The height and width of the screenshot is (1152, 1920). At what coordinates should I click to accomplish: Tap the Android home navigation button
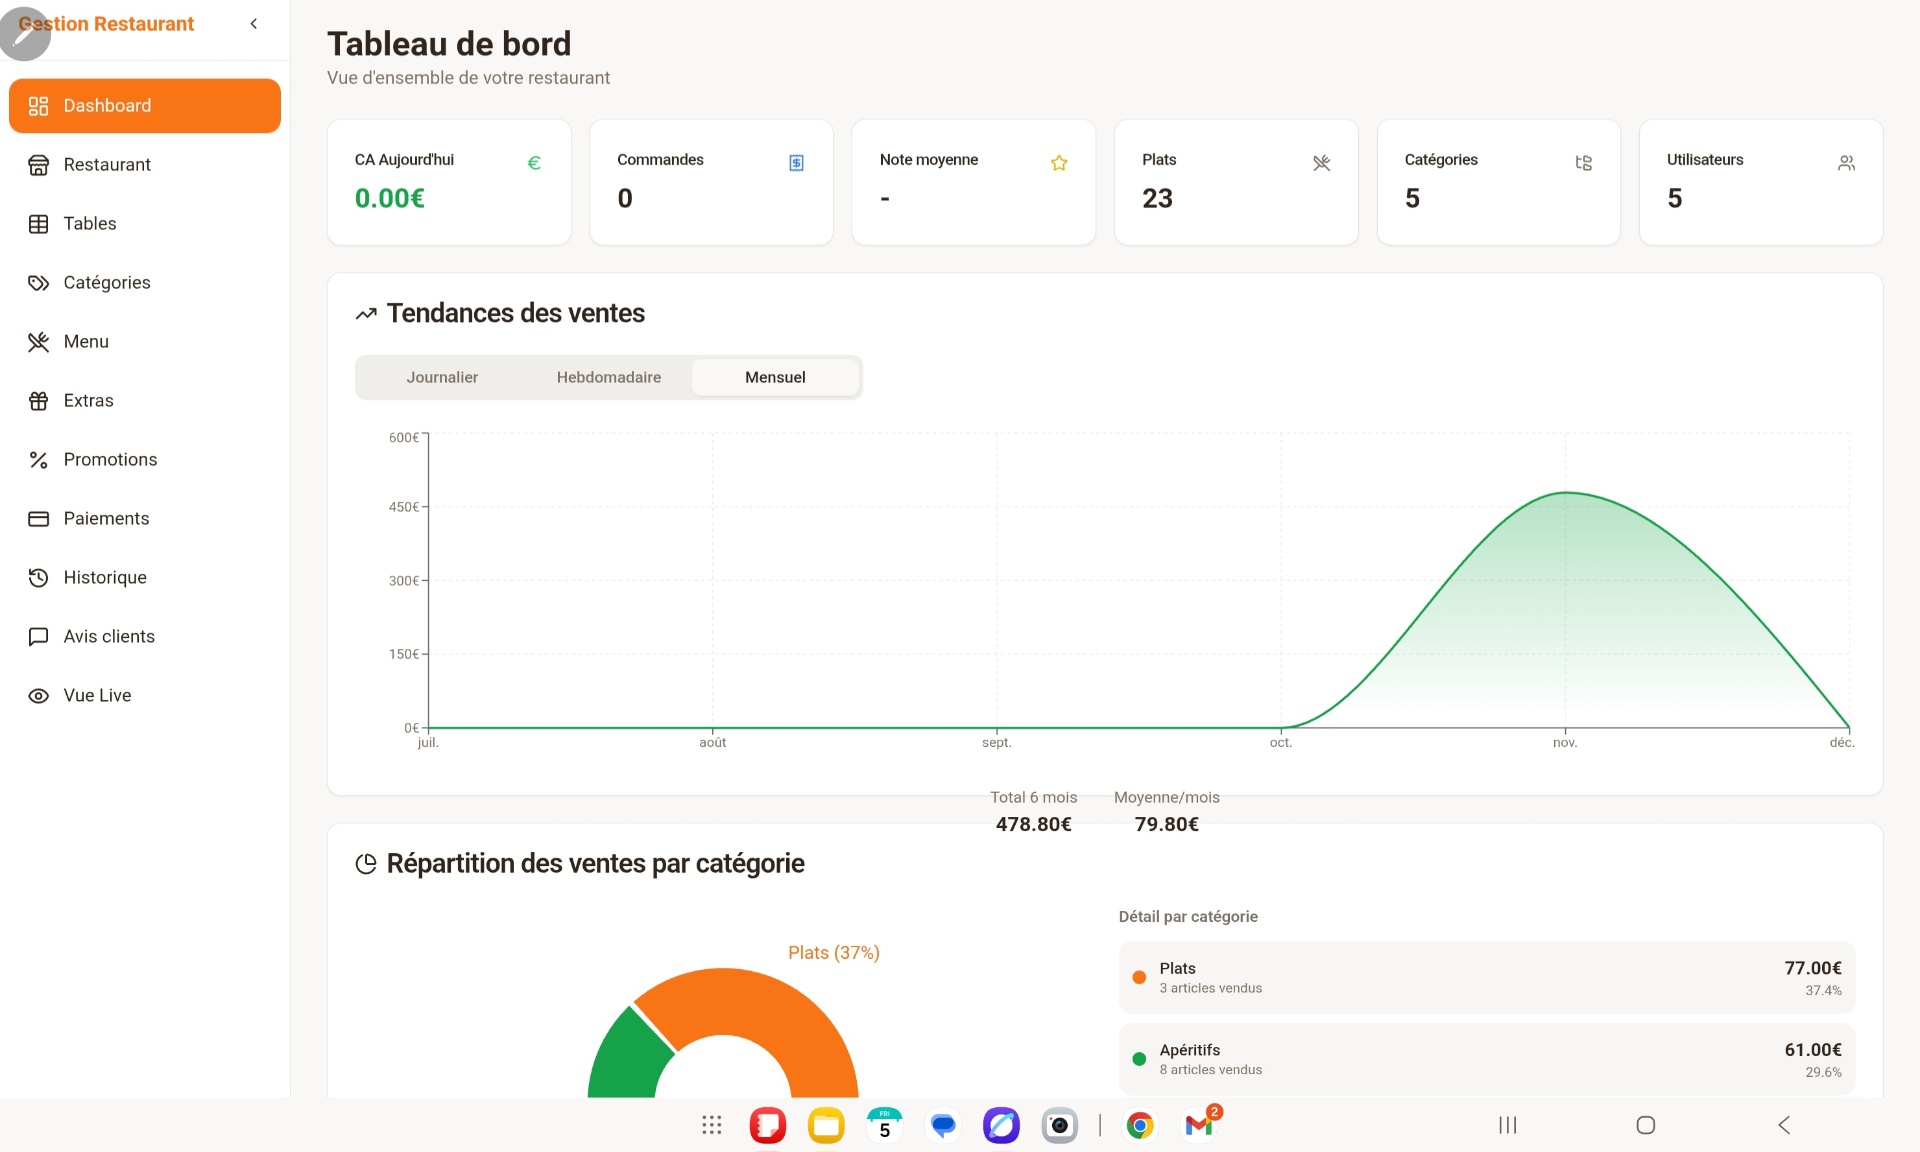(1646, 1126)
